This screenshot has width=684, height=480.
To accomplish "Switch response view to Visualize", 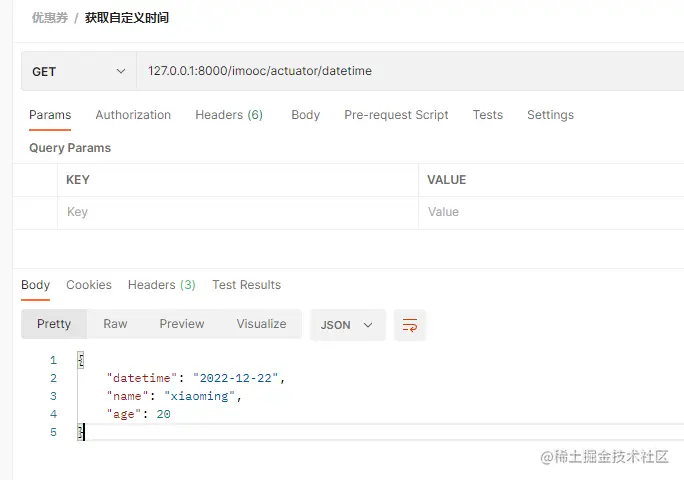I will [x=261, y=324].
